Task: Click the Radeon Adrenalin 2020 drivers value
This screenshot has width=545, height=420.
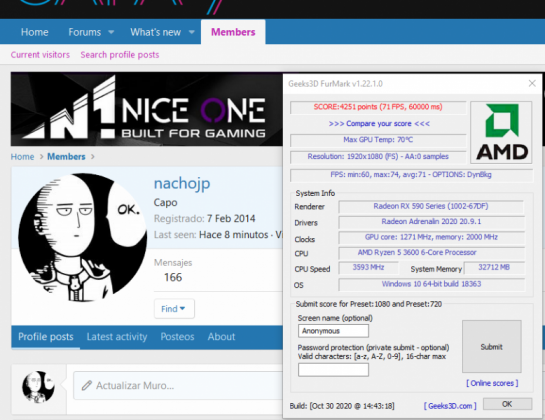Action: coord(431,222)
